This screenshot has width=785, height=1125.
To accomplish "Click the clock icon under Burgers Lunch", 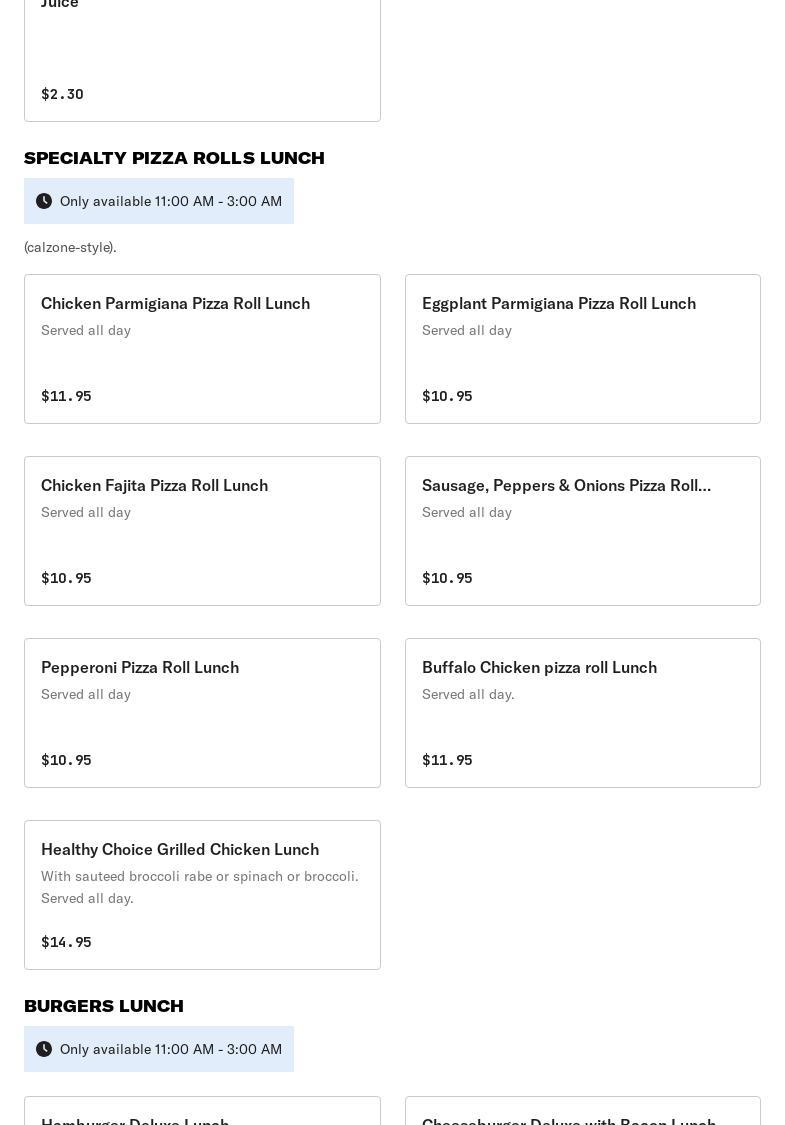I will 44,1049.
